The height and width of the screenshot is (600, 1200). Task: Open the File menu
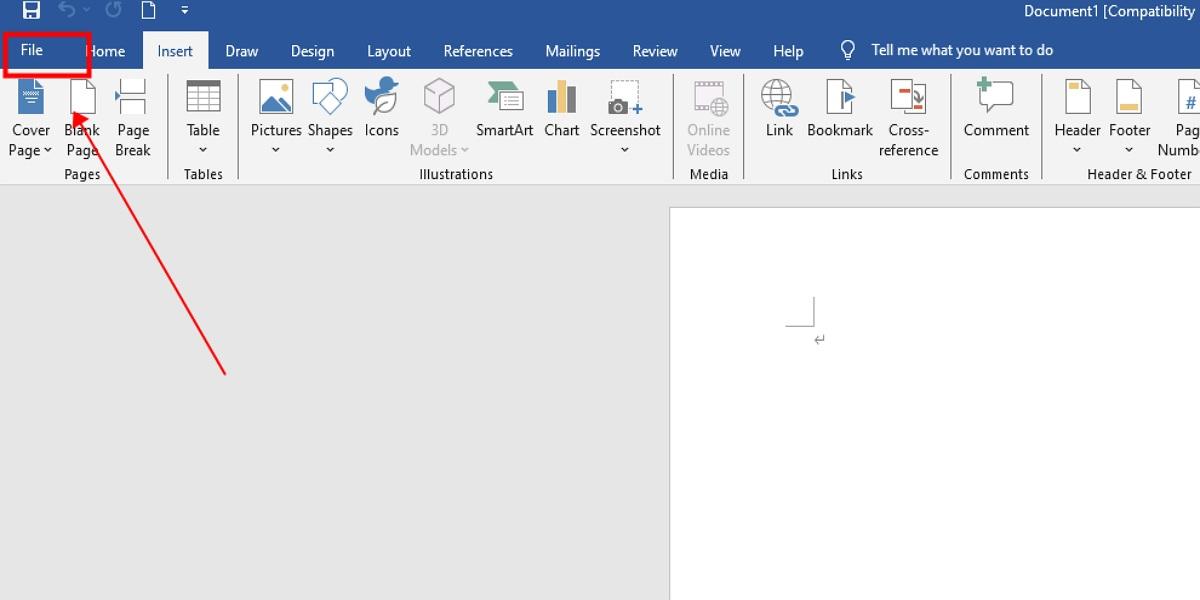pyautogui.click(x=30, y=50)
